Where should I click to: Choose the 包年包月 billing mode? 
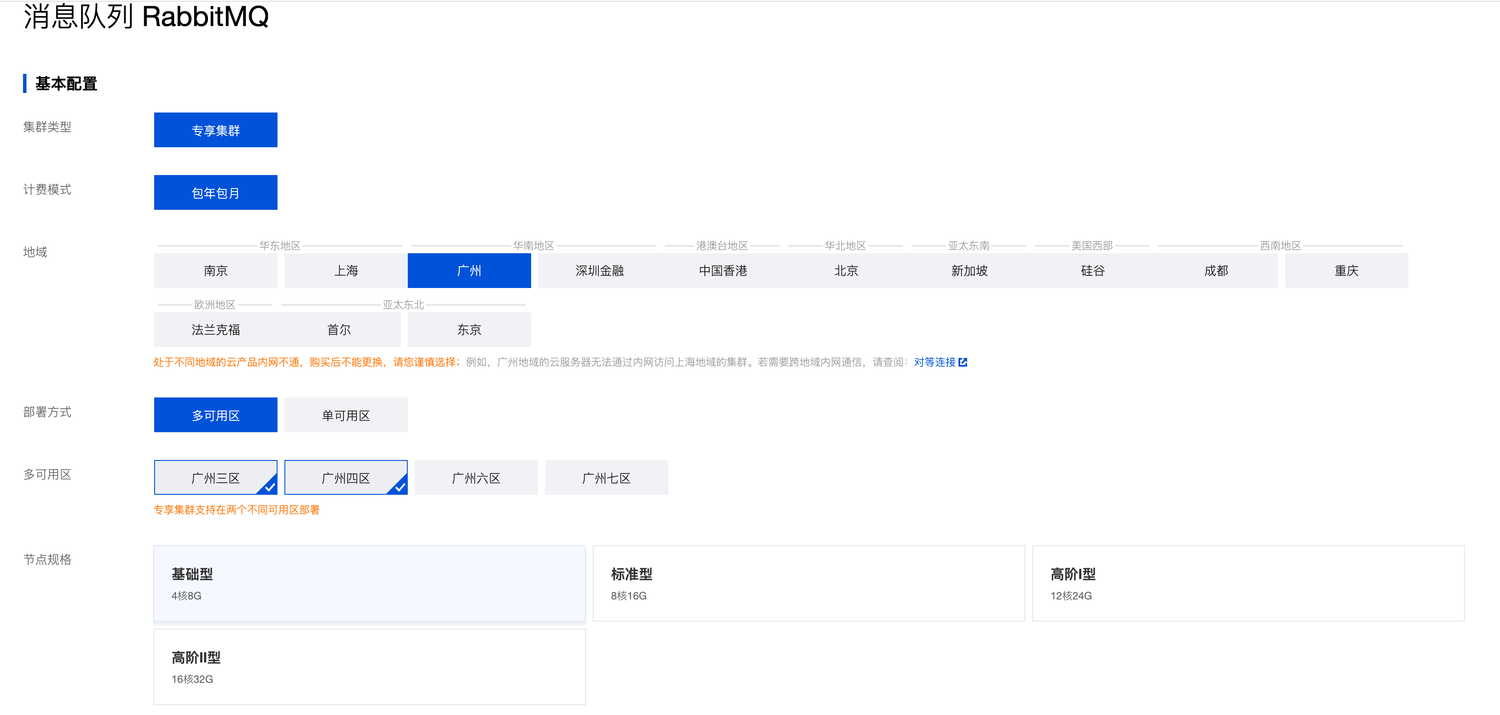215,193
